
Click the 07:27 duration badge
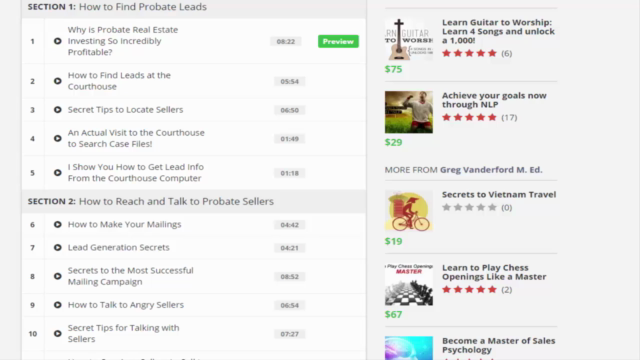[289, 334]
